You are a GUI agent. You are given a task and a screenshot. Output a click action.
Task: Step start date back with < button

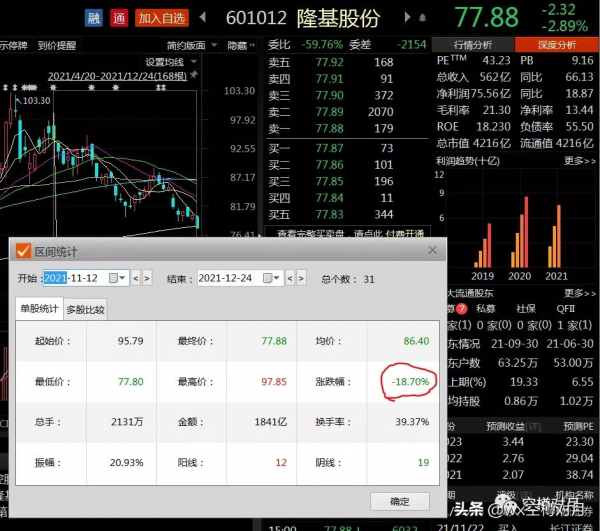click(135, 278)
